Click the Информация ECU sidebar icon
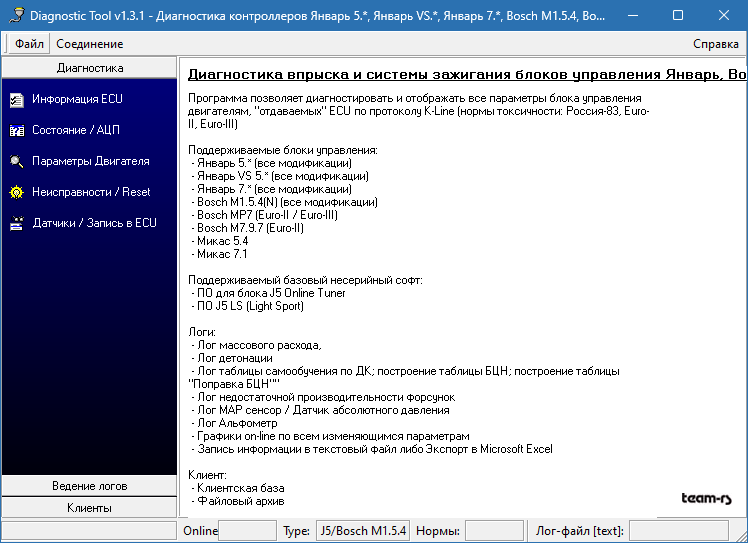748x543 pixels. tap(17, 100)
